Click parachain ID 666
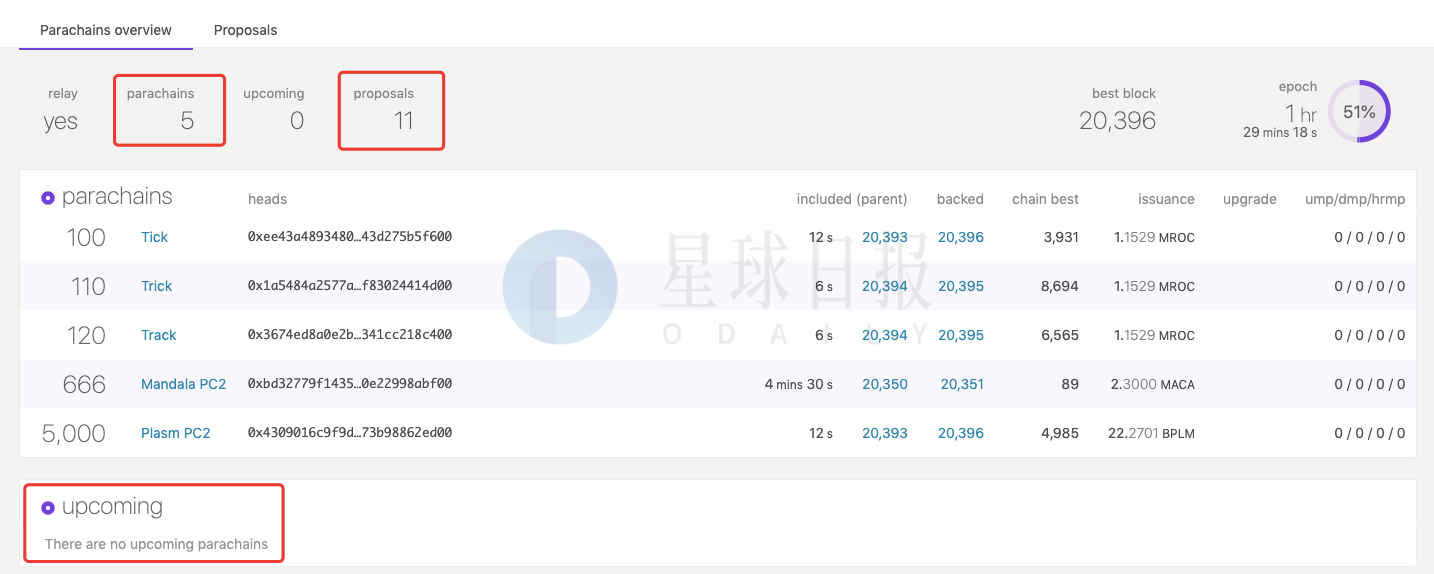 click(x=84, y=384)
